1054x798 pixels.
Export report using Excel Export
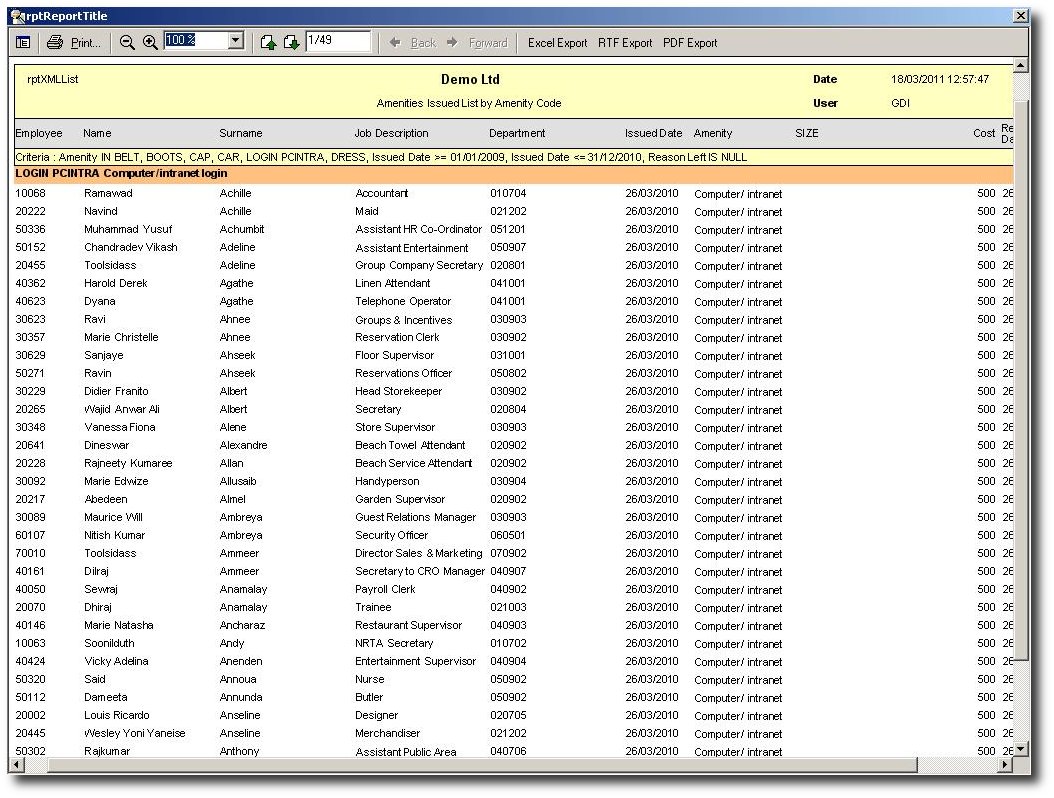(x=557, y=43)
